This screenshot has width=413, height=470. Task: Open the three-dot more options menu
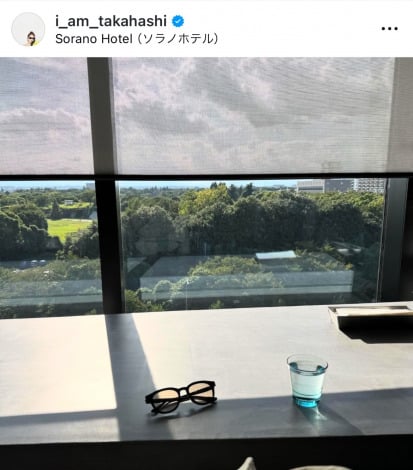pyautogui.click(x=389, y=29)
